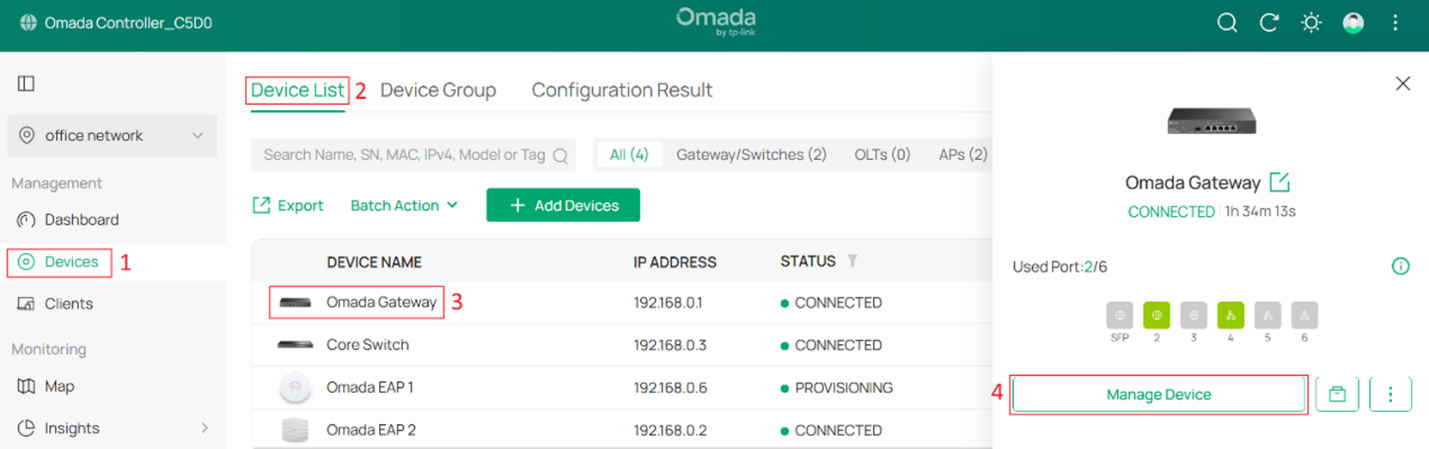The height and width of the screenshot is (449, 1429).
Task: Click the STATUS column filter icon
Action: 852,261
